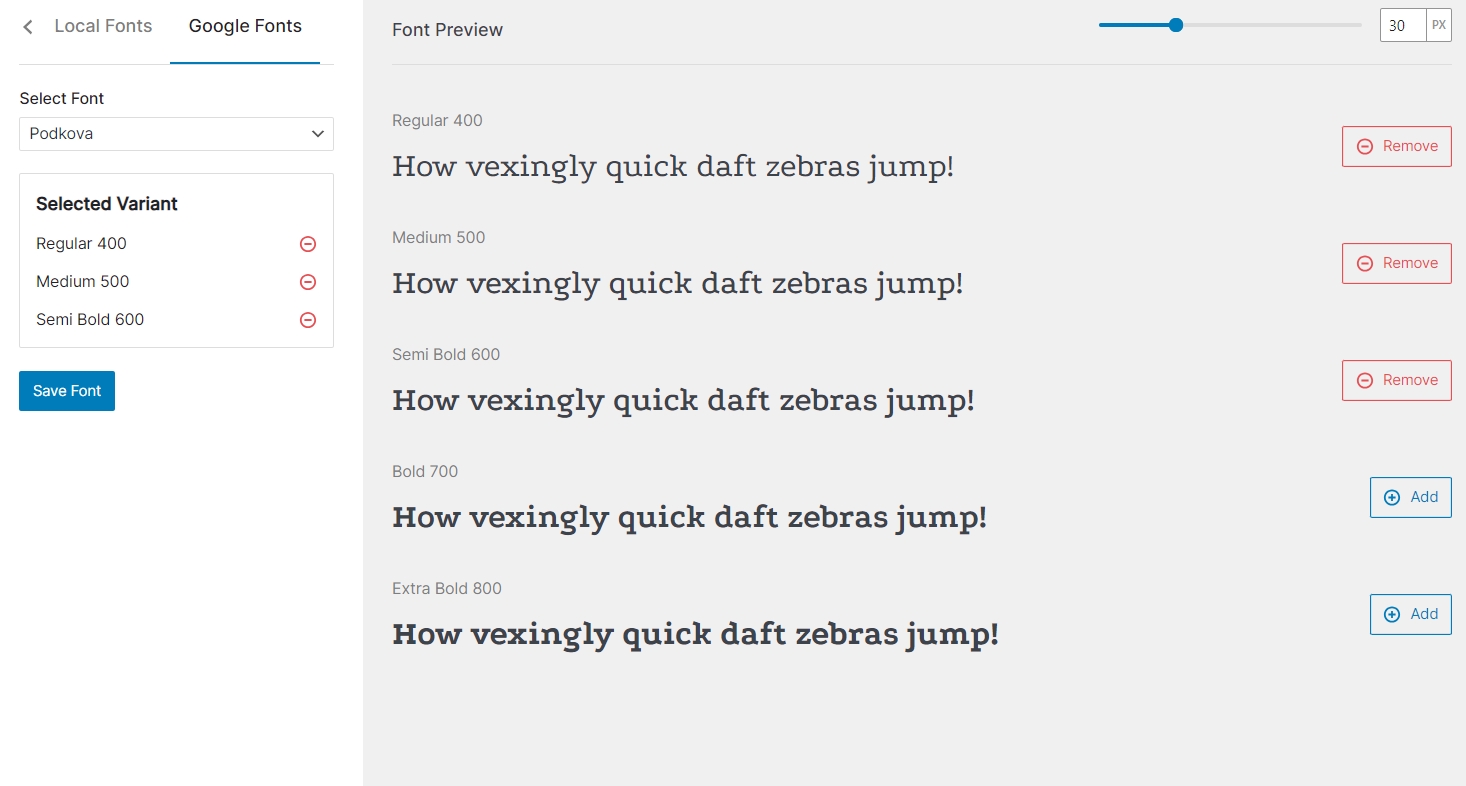Remove Medium 500 from Selected Variant list
The image size is (1466, 786).
click(x=308, y=282)
